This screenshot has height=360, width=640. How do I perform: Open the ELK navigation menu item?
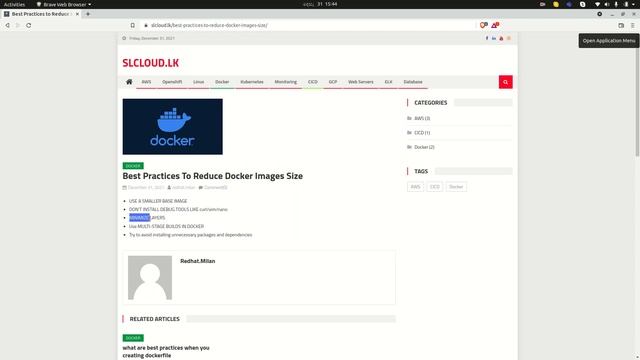[388, 82]
